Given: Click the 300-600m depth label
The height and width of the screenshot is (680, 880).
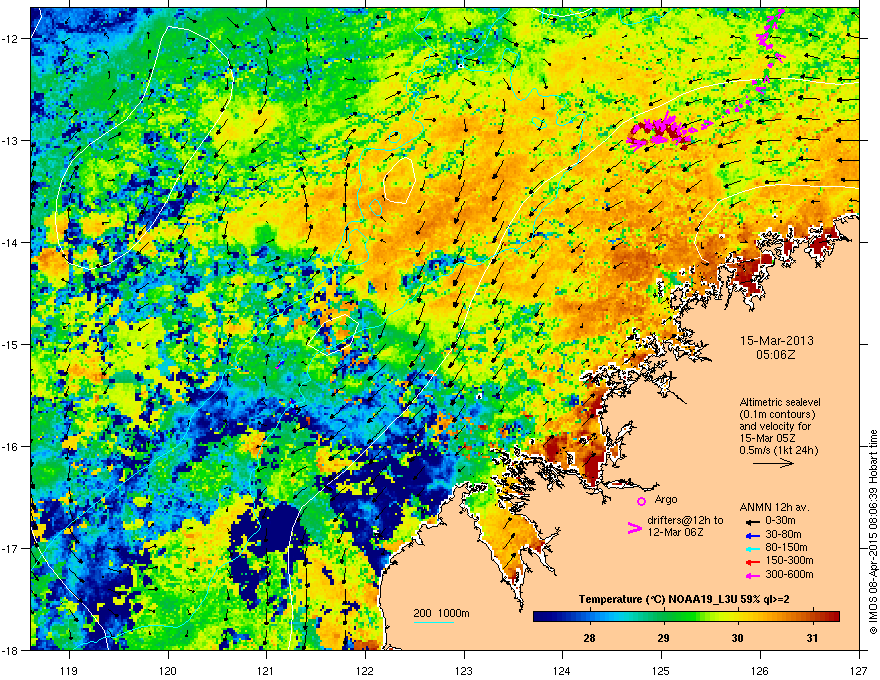Looking at the screenshot, I should (789, 574).
